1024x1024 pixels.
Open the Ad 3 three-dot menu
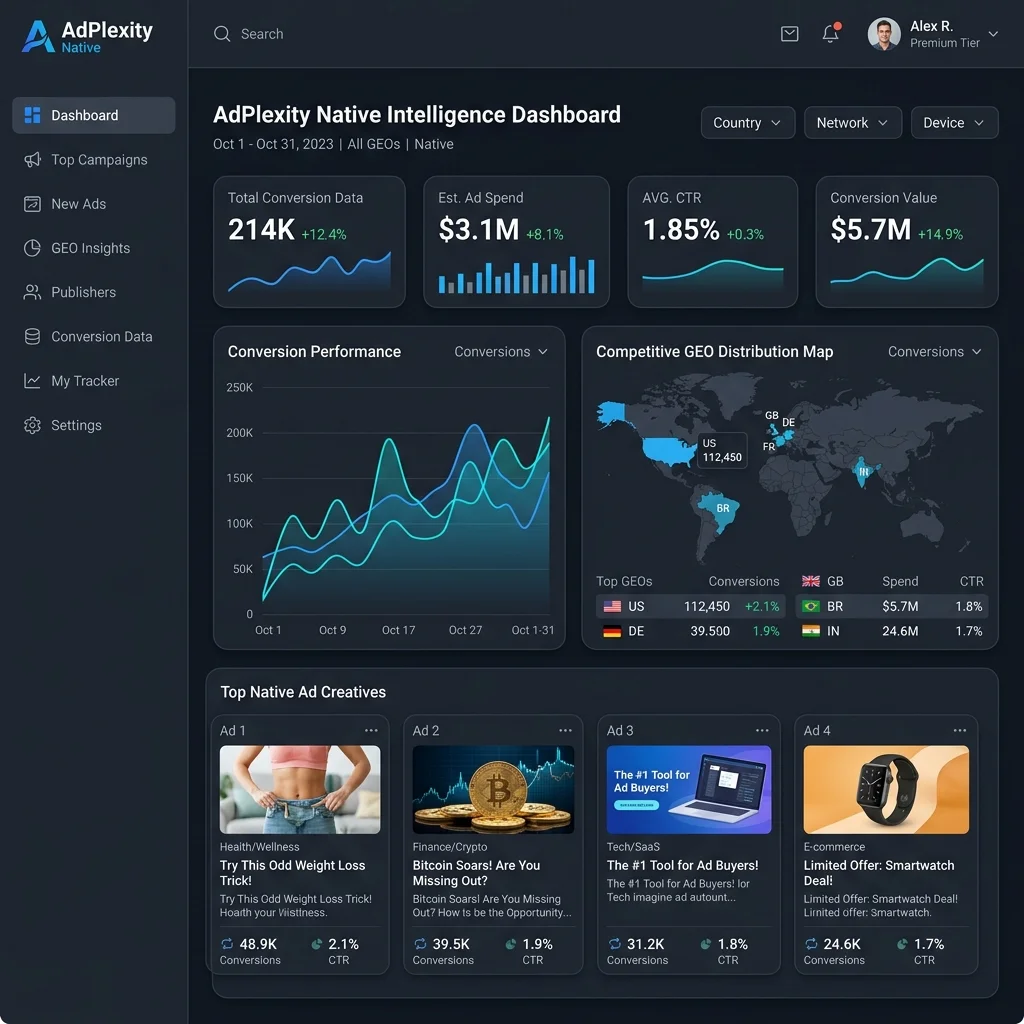tap(761, 730)
